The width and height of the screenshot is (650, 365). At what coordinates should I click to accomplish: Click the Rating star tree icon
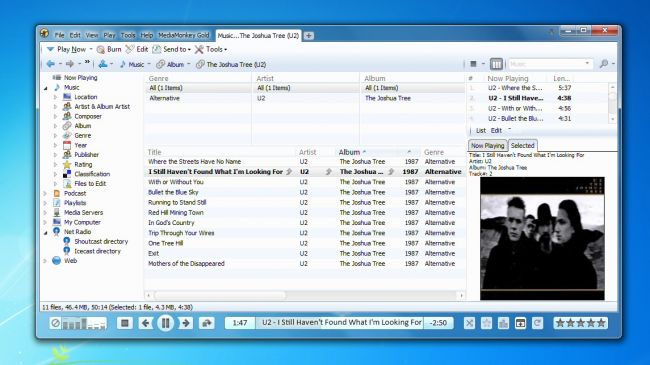tap(67, 164)
